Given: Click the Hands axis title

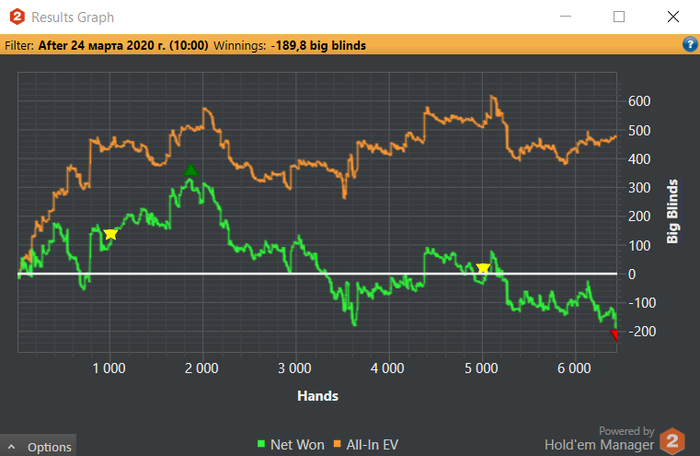Looking at the screenshot, I should (318, 396).
